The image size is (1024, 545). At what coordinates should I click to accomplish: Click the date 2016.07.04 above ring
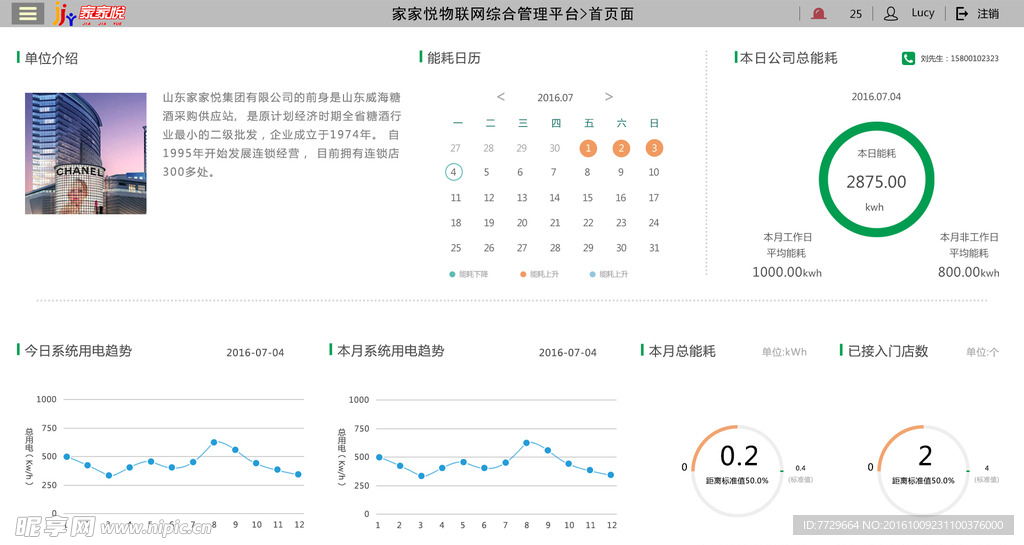click(876, 97)
